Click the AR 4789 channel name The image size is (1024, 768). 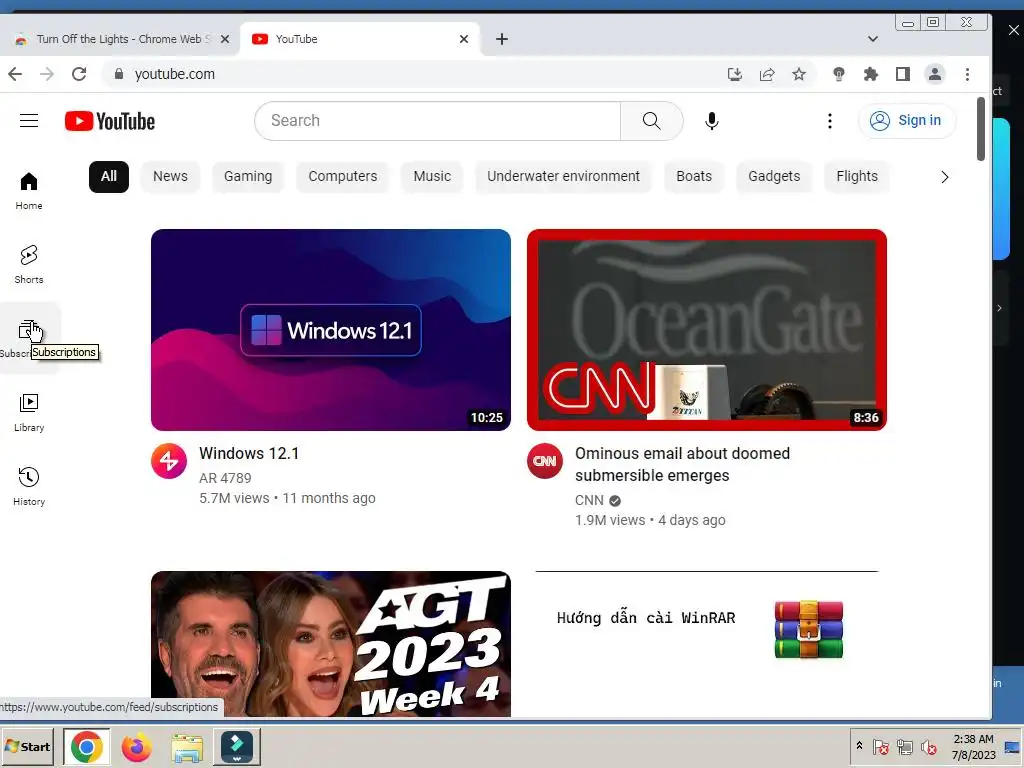(225, 479)
